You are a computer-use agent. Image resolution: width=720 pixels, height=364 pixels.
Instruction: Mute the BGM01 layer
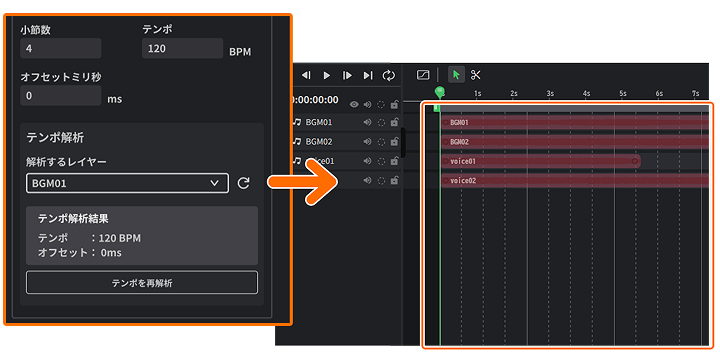click(x=367, y=123)
